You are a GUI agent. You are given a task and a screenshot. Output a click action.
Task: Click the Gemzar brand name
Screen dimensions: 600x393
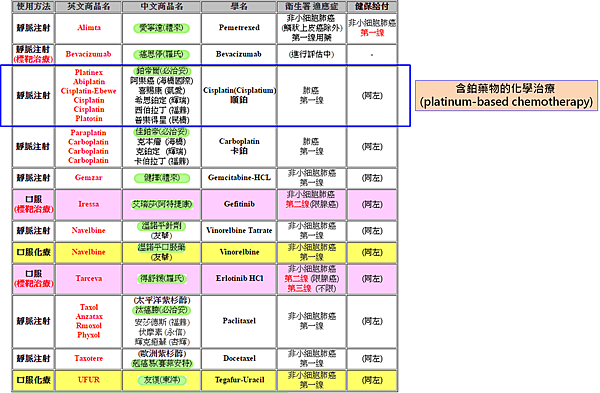89,178
